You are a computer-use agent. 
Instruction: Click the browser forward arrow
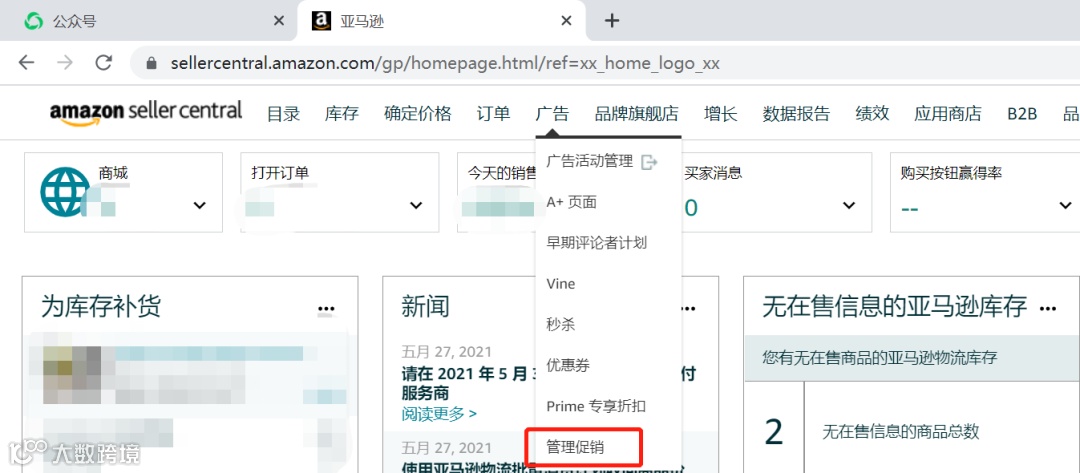[x=65, y=63]
